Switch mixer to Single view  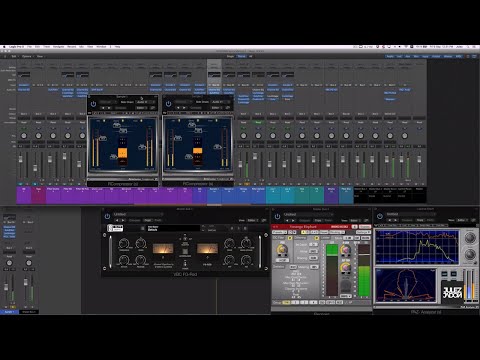pos(230,56)
